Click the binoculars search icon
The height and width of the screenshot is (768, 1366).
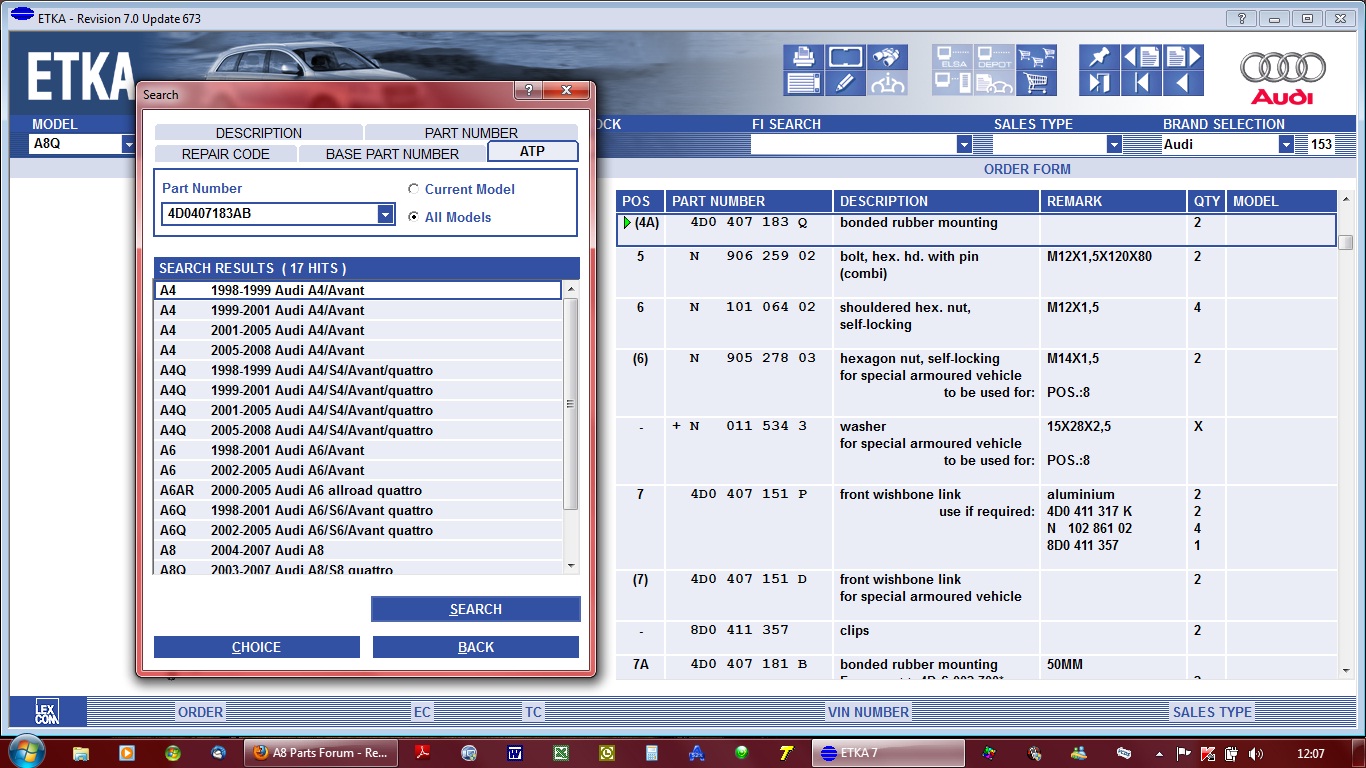coord(887,57)
